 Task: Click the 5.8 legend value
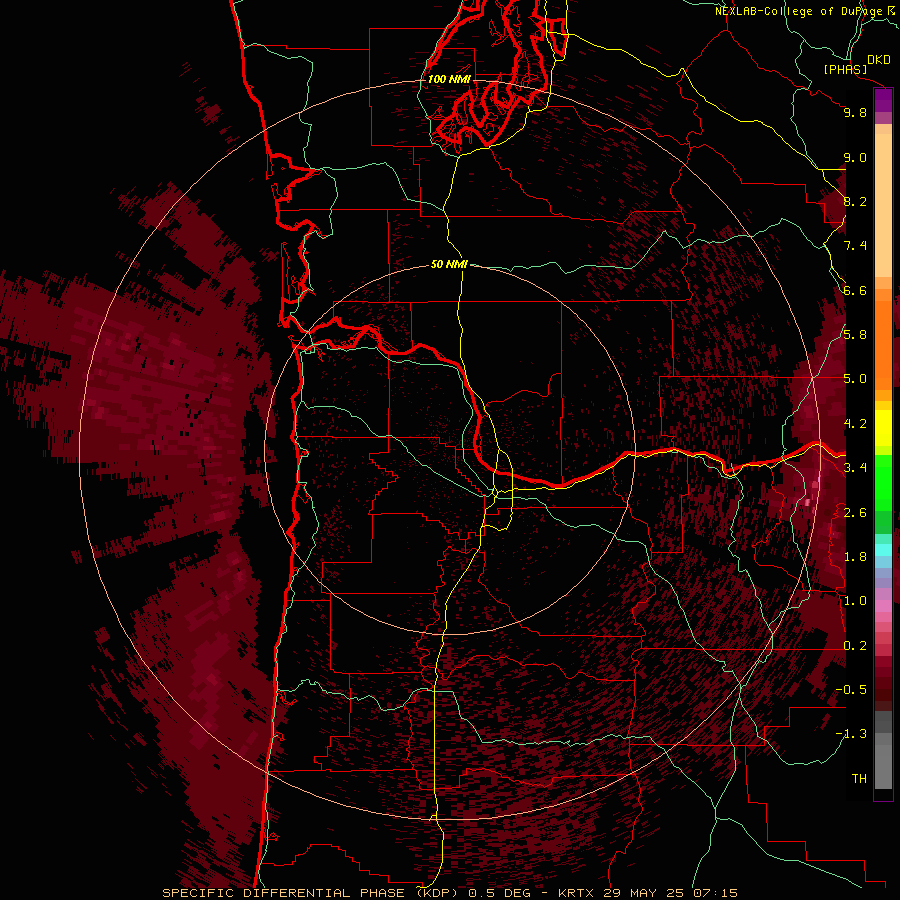(x=855, y=335)
